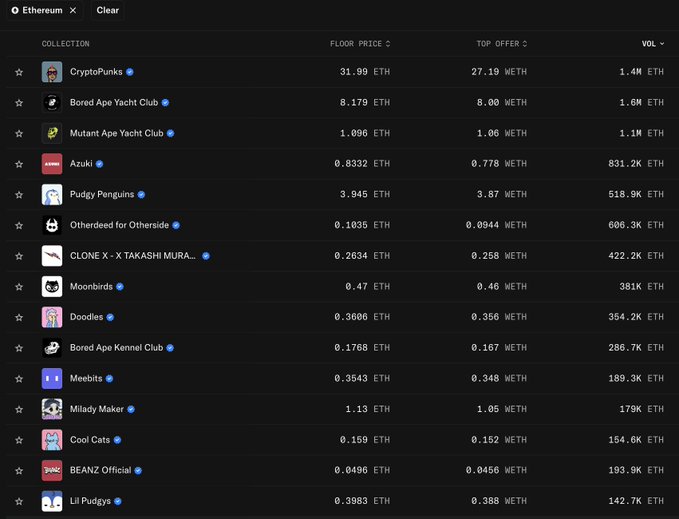Image resolution: width=679 pixels, height=519 pixels.
Task: Click the 193.9K ETH volume value
Action: [x=636, y=470]
